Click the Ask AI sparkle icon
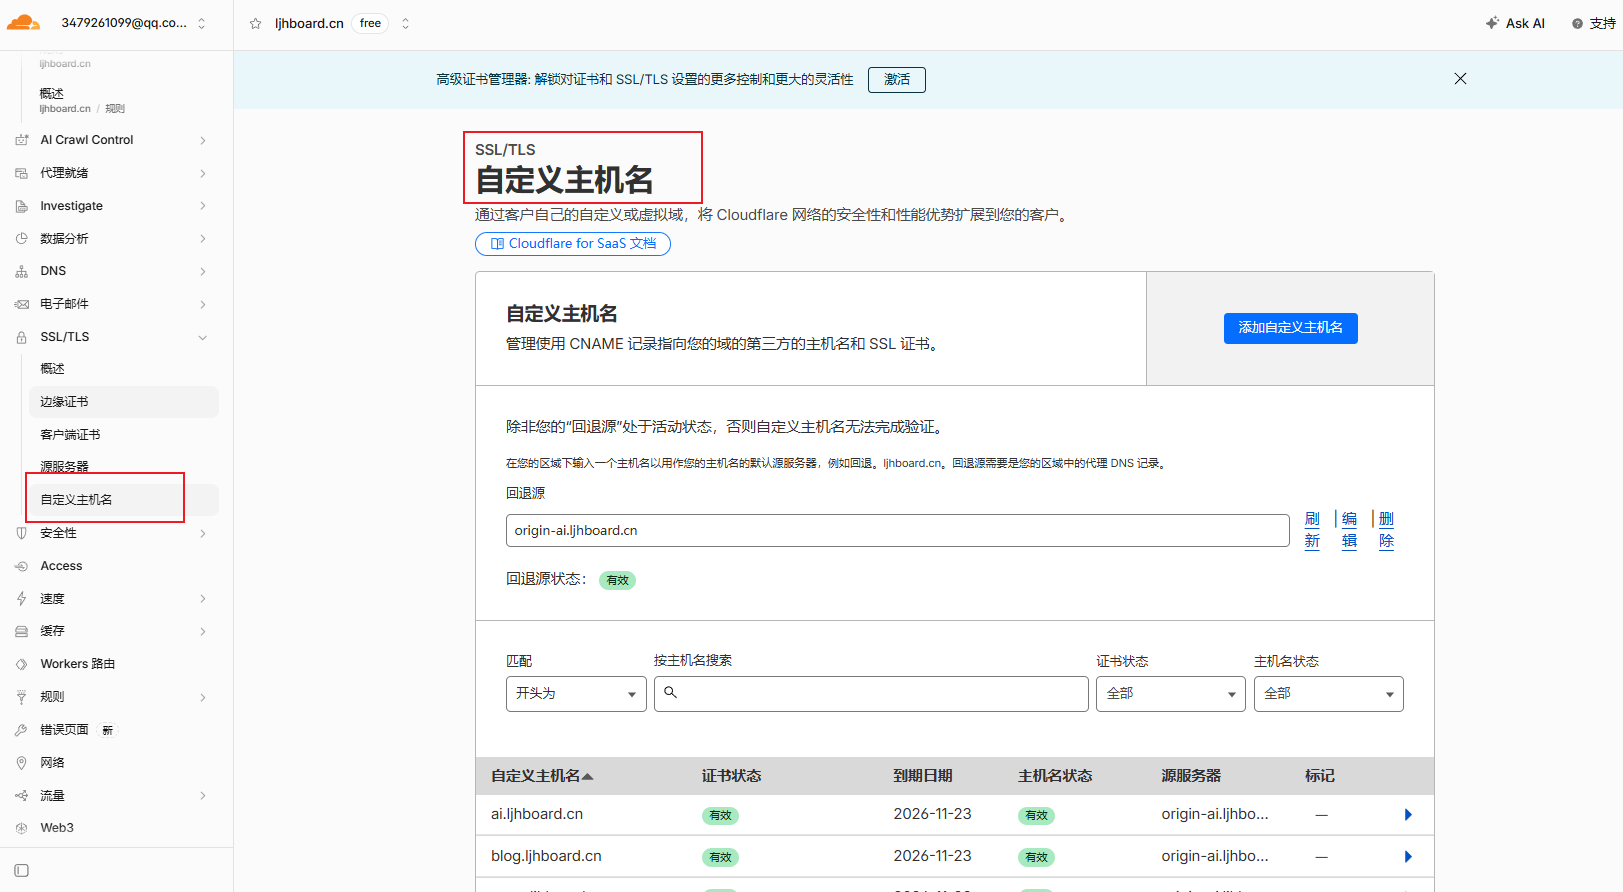The width and height of the screenshot is (1623, 892). [1492, 23]
